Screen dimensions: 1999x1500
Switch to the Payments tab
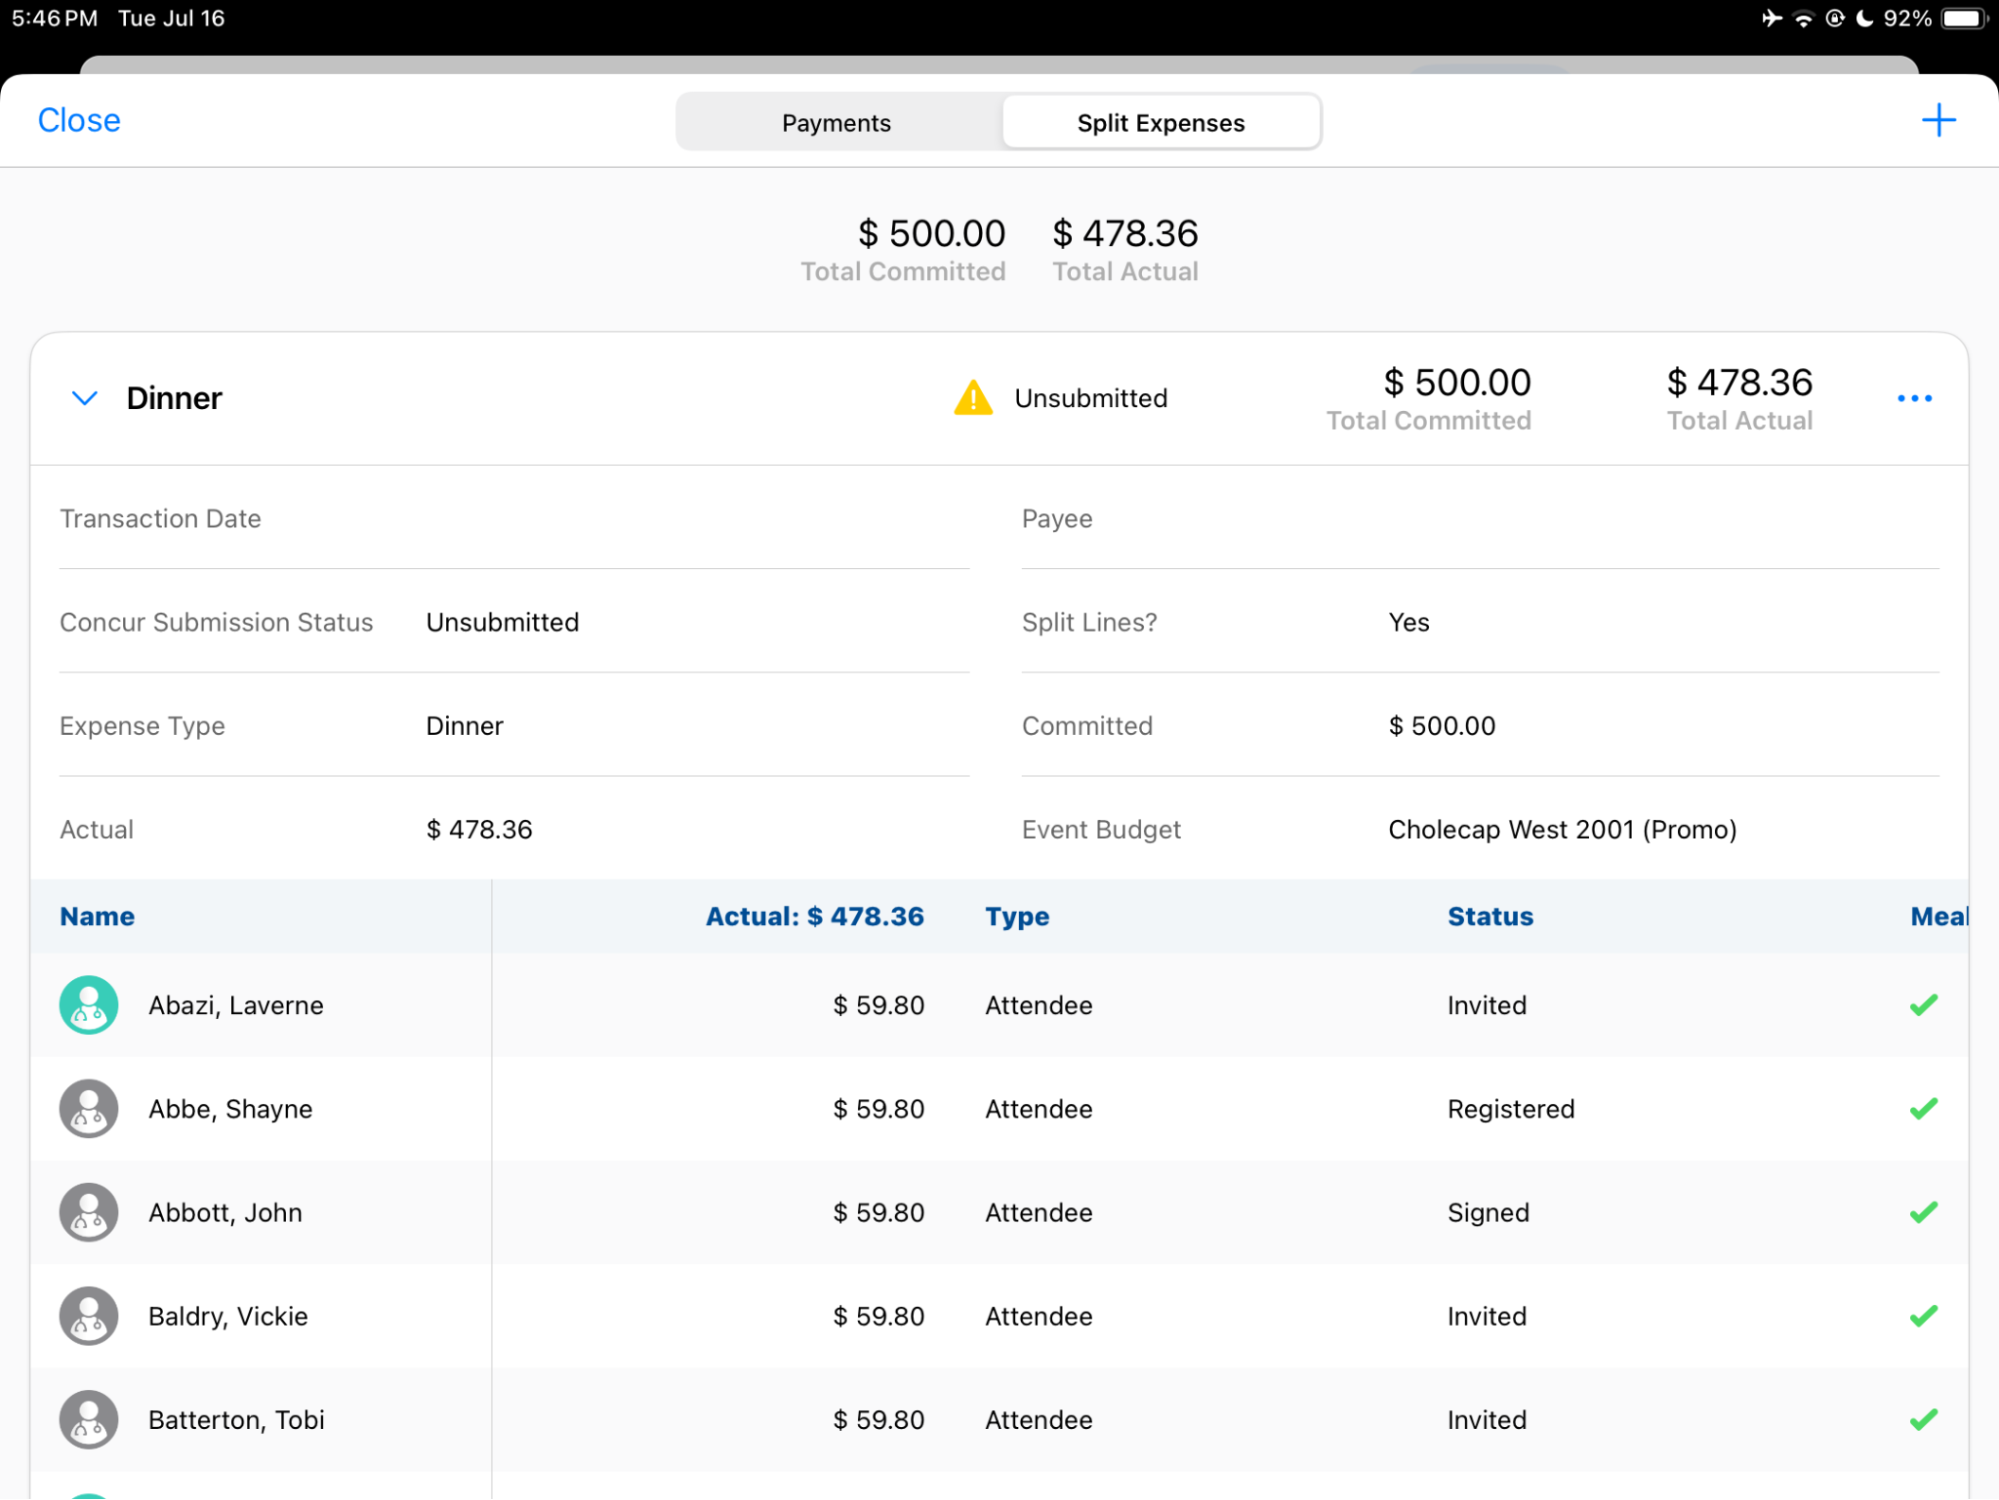click(x=836, y=123)
